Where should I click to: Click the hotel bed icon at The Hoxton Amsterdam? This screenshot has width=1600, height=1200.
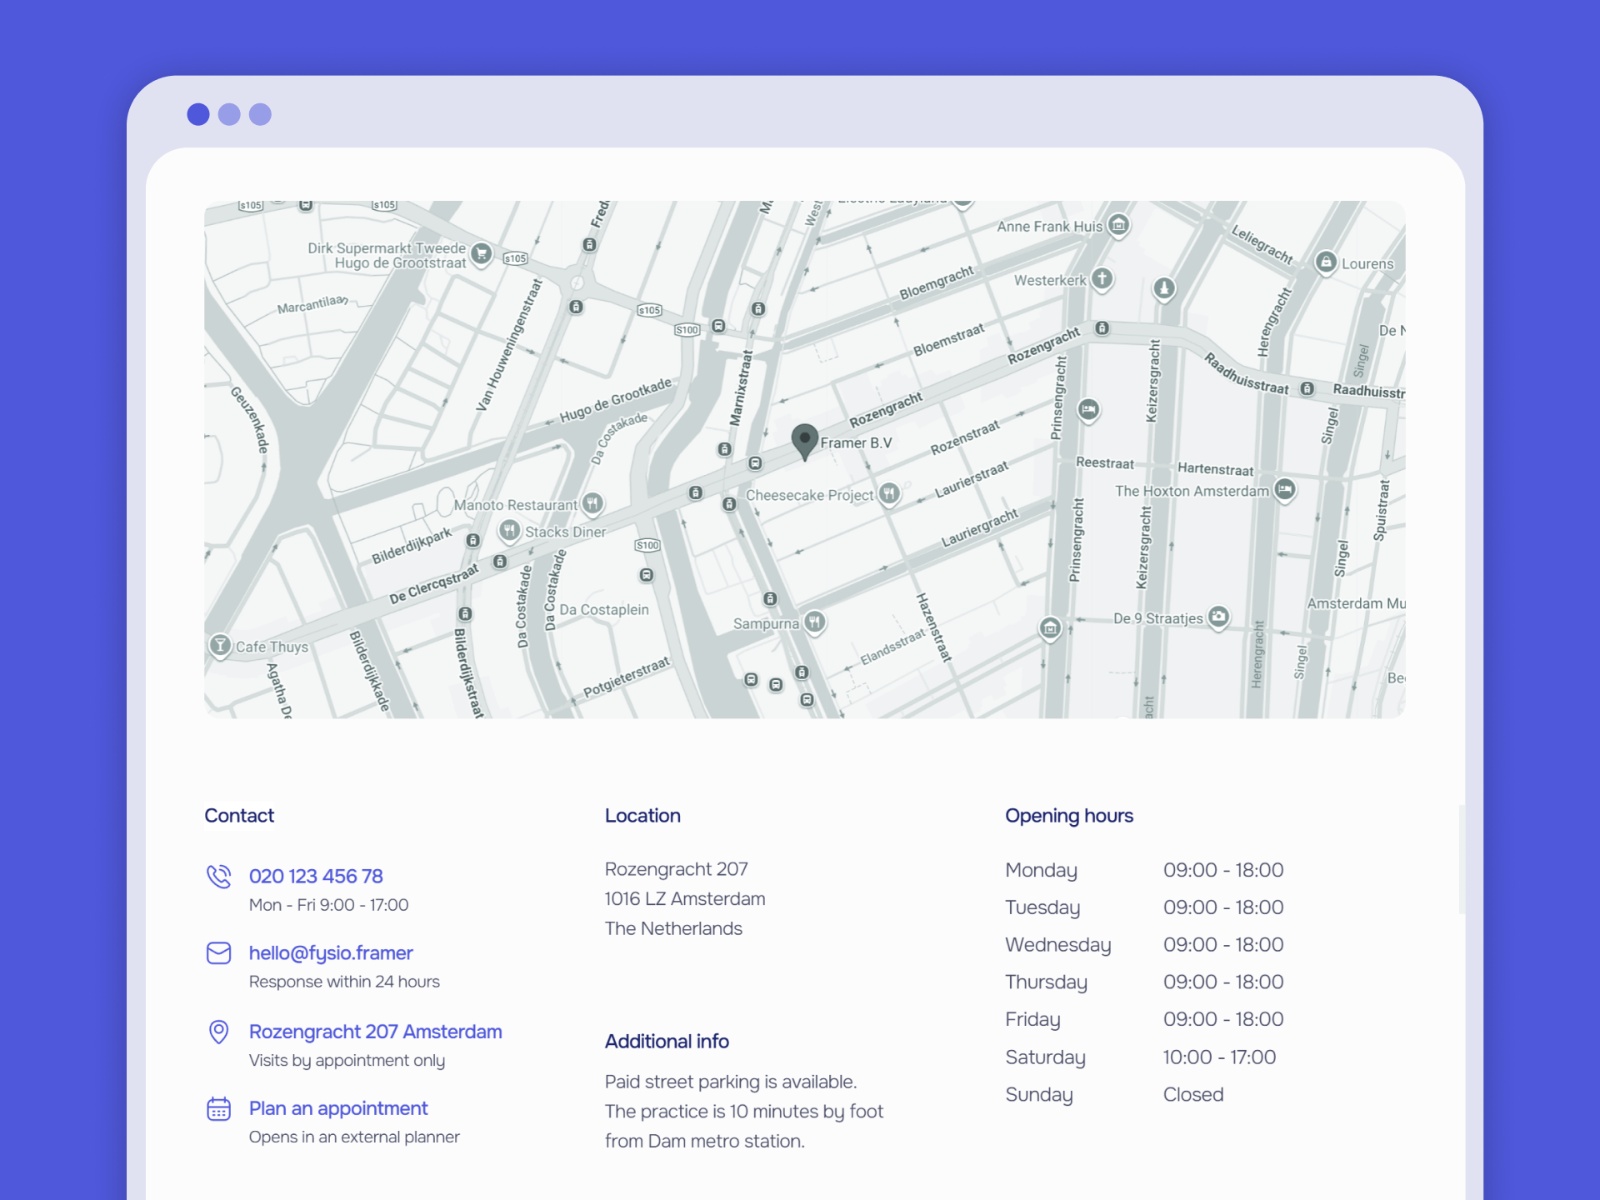pyautogui.click(x=1285, y=490)
